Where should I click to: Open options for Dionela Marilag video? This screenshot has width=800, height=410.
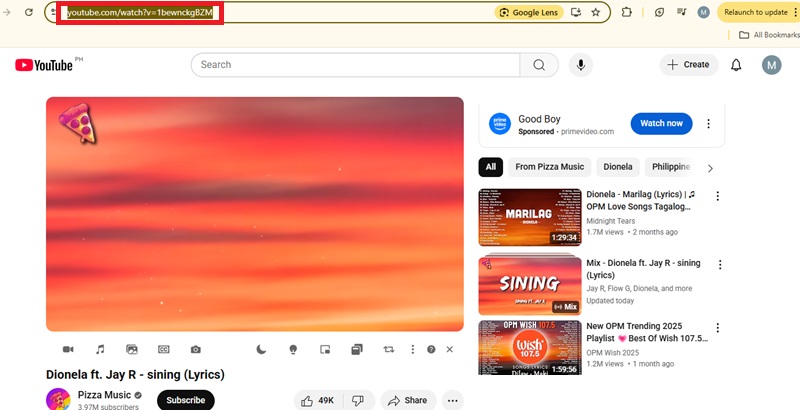pos(718,196)
